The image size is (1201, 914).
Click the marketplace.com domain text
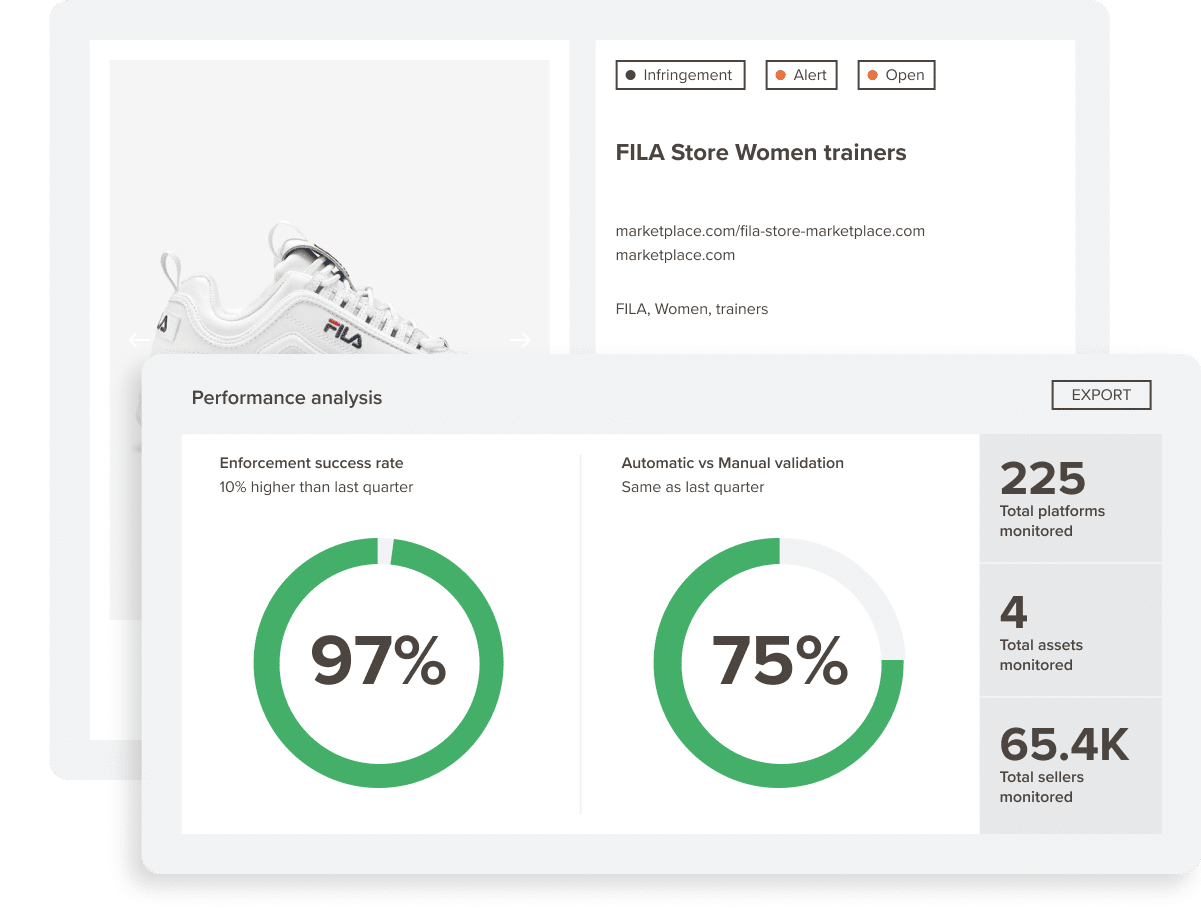click(675, 255)
